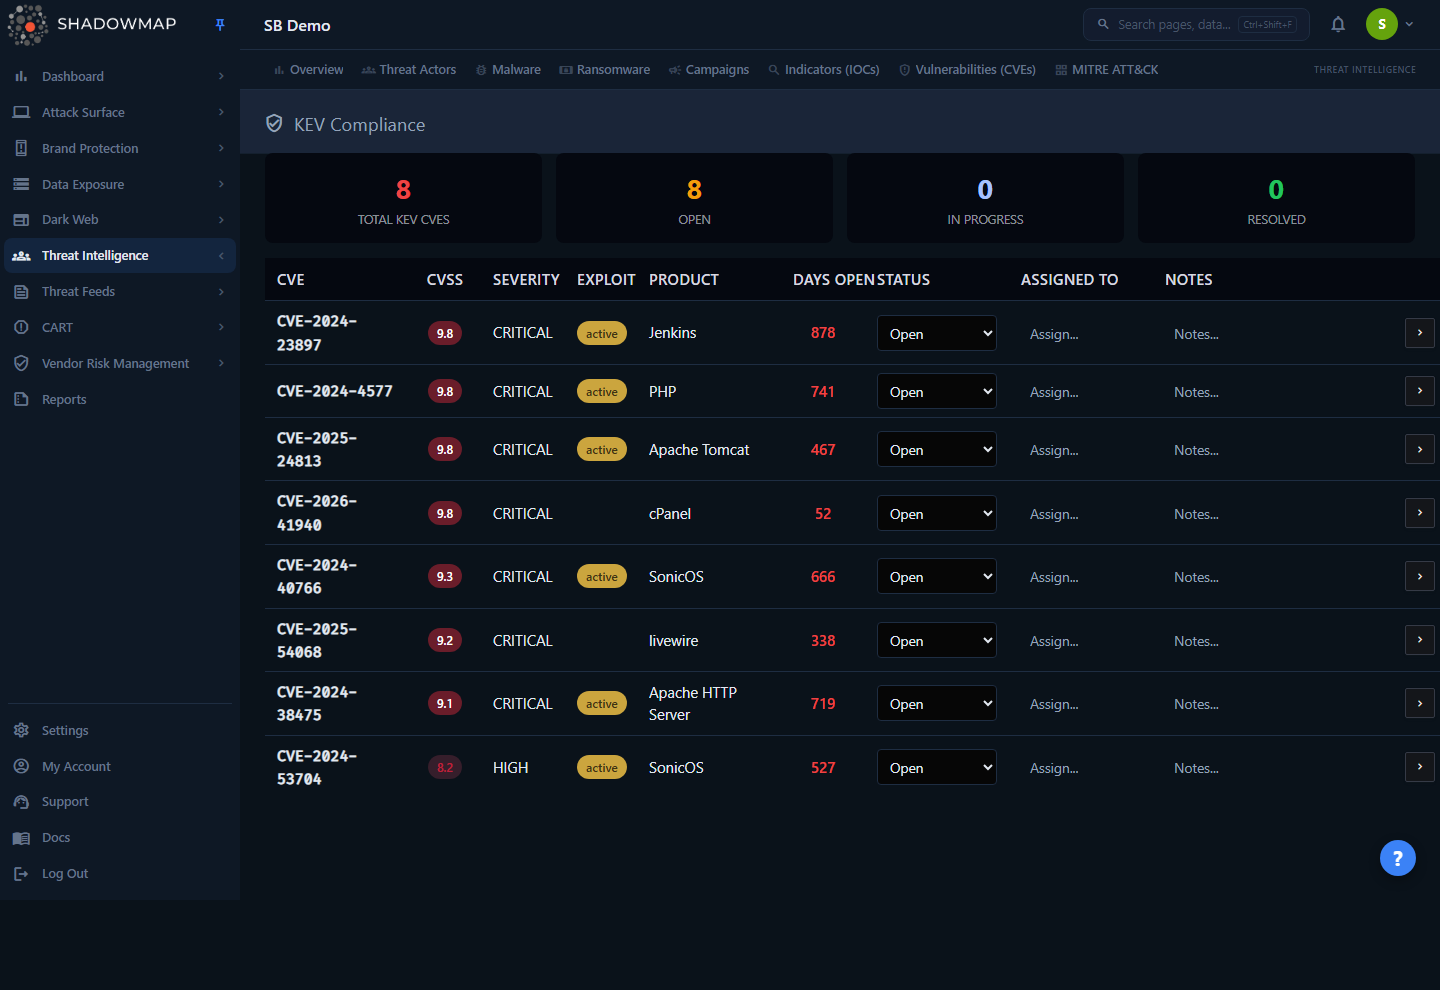Image resolution: width=1440 pixels, height=990 pixels.
Task: Click the search pages input field
Action: pyautogui.click(x=1196, y=24)
